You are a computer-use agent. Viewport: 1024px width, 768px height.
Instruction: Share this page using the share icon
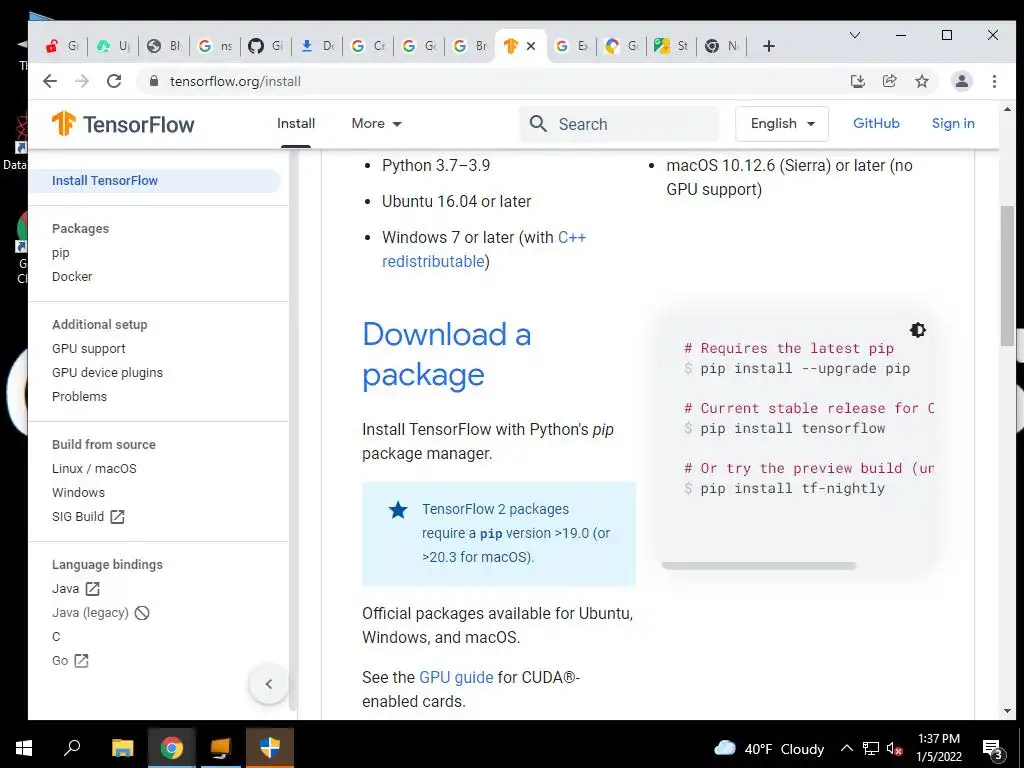tap(889, 81)
